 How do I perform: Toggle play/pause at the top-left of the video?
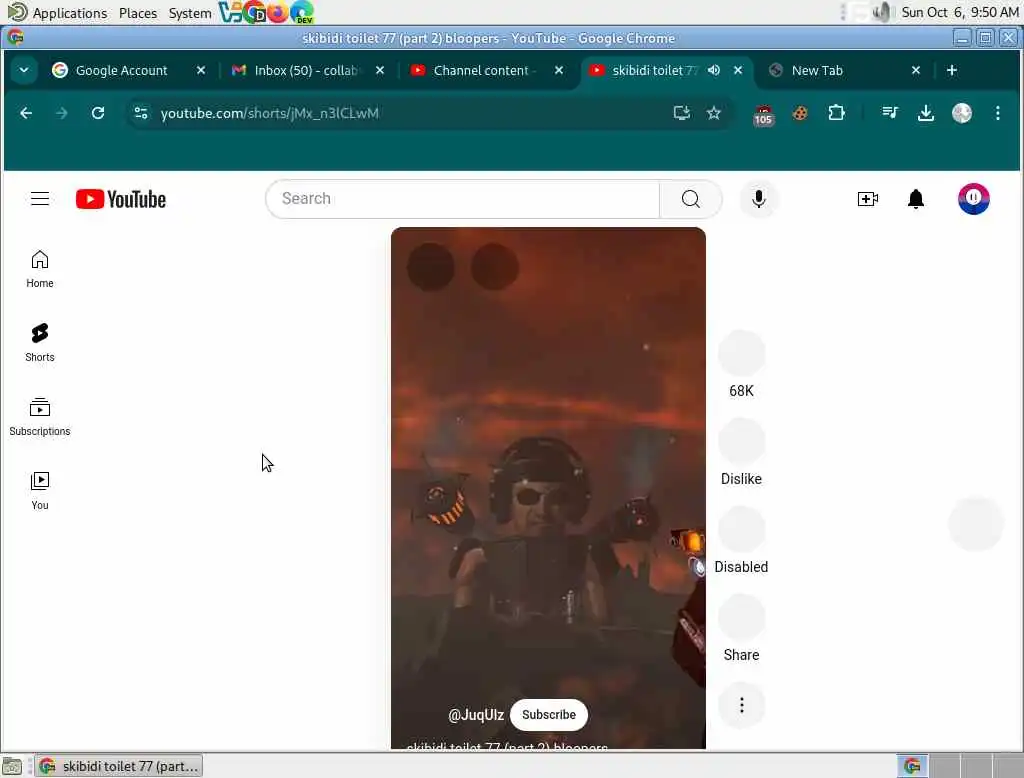[430, 267]
